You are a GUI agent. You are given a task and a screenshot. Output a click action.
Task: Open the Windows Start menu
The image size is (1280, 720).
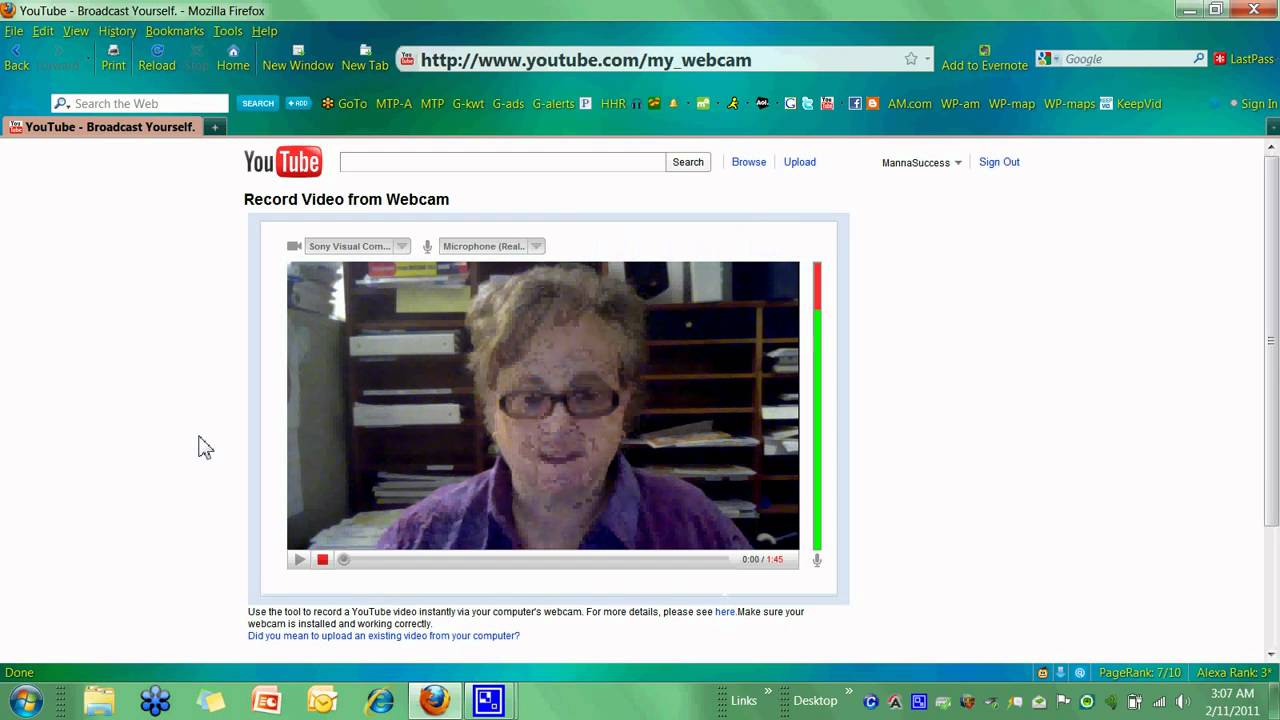coord(25,701)
